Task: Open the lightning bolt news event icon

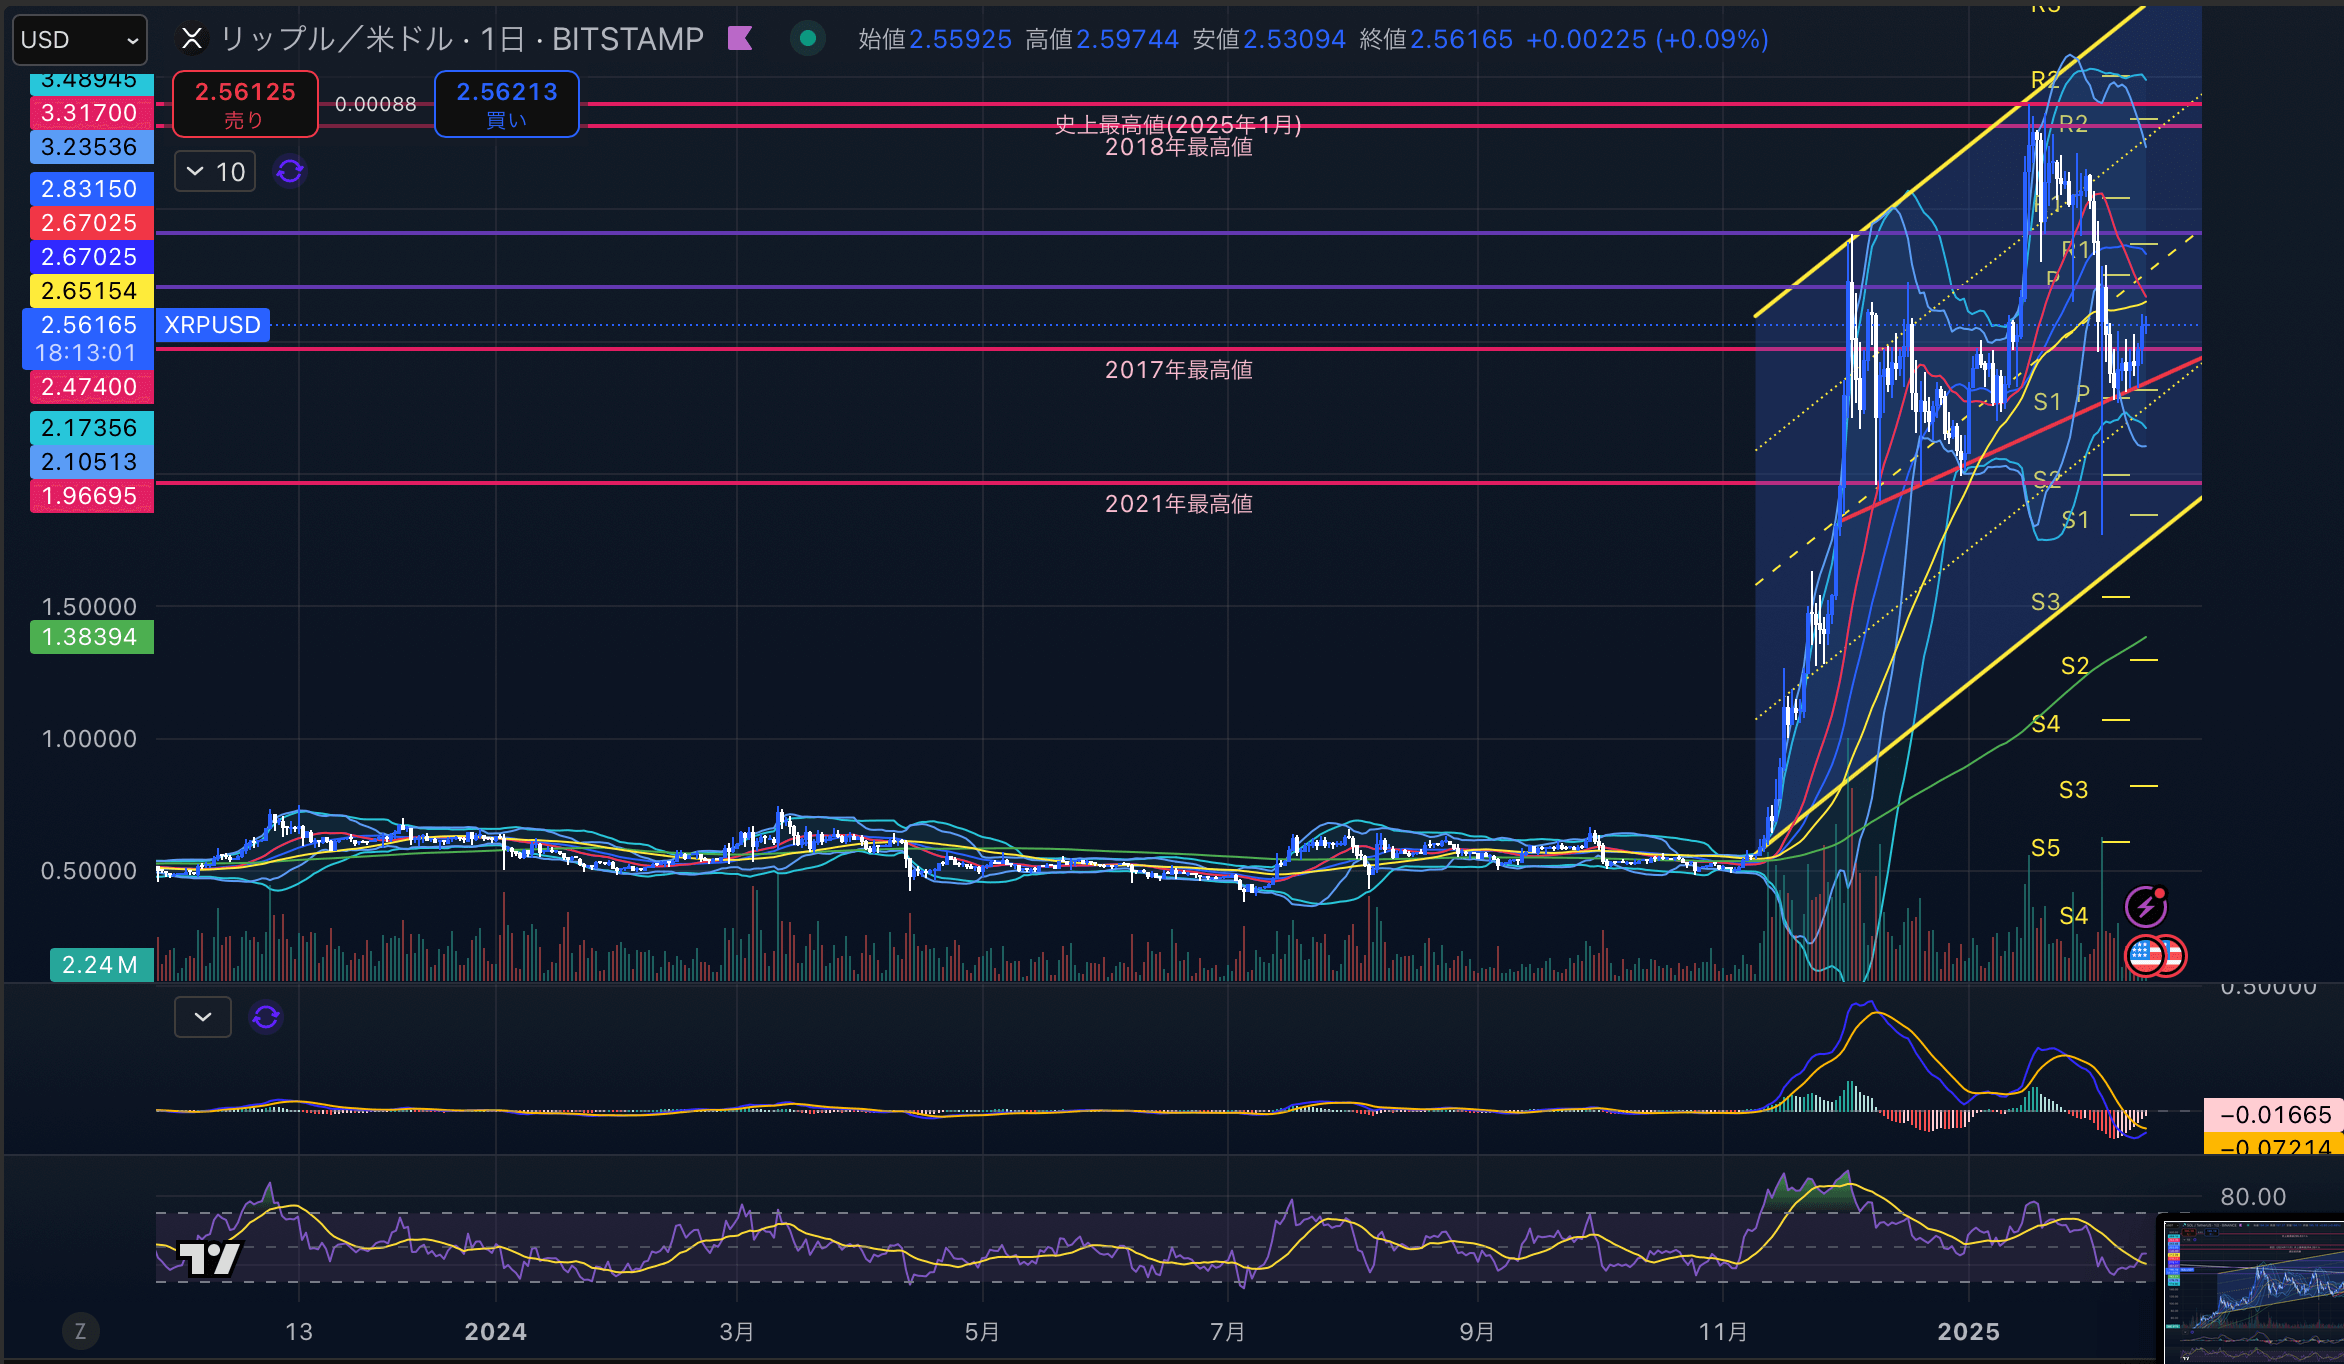Action: click(2146, 907)
